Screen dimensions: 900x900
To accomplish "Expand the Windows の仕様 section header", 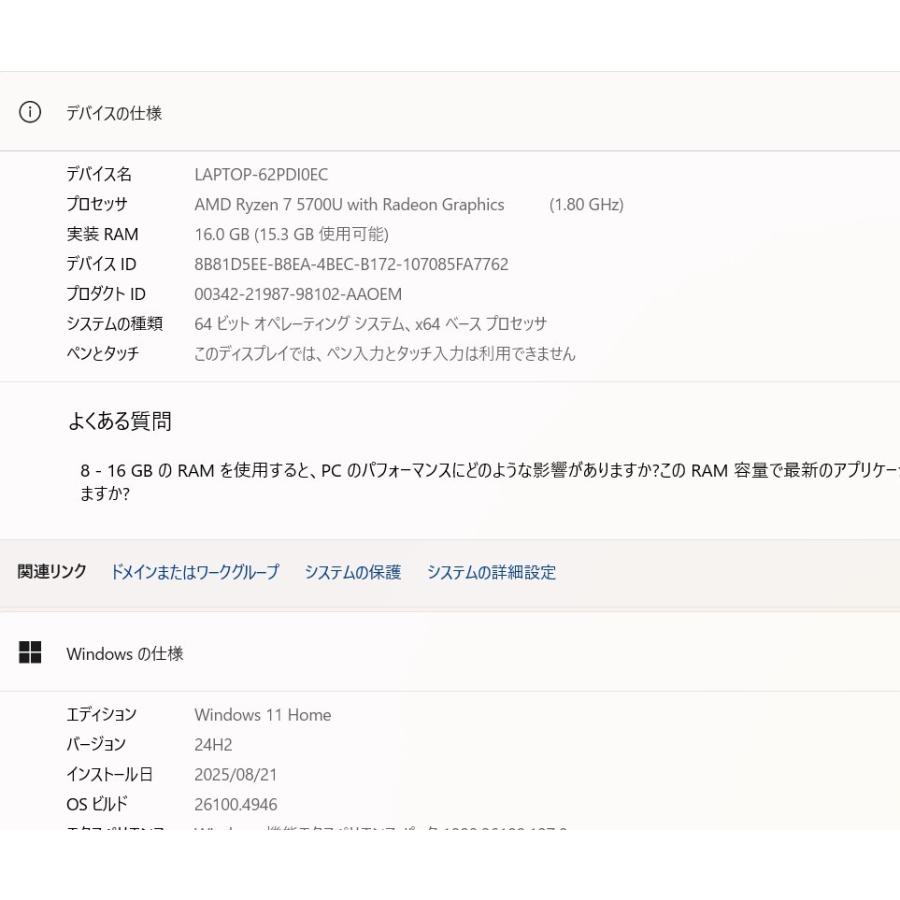I will pos(125,654).
